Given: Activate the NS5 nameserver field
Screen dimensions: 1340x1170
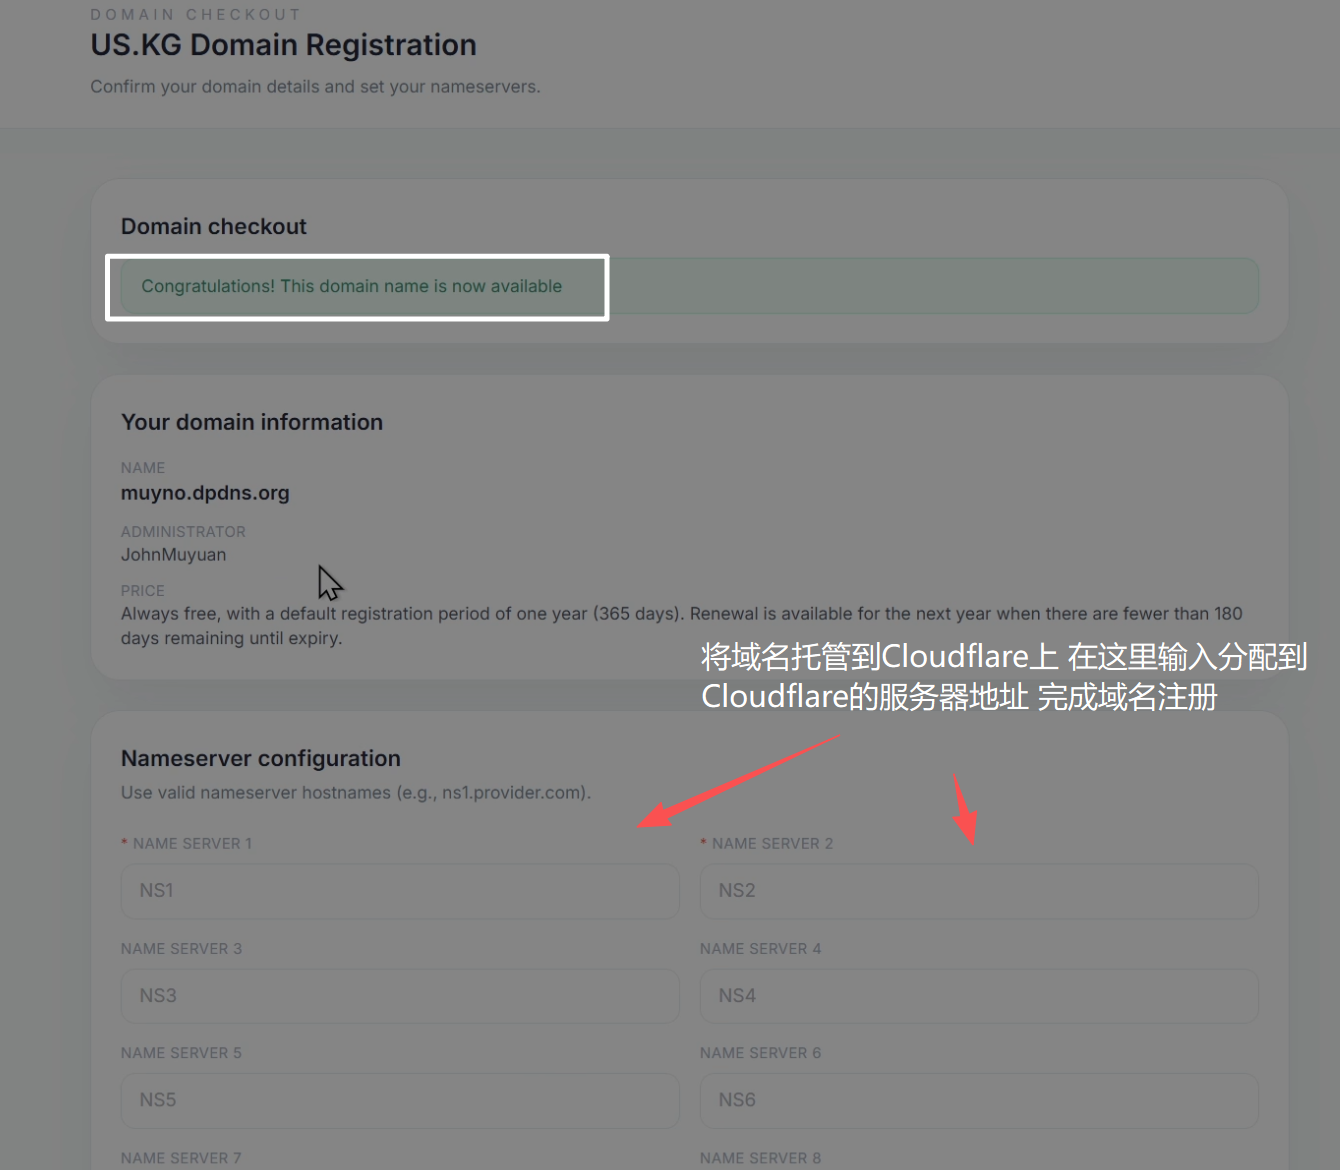Looking at the screenshot, I should pyautogui.click(x=400, y=1100).
